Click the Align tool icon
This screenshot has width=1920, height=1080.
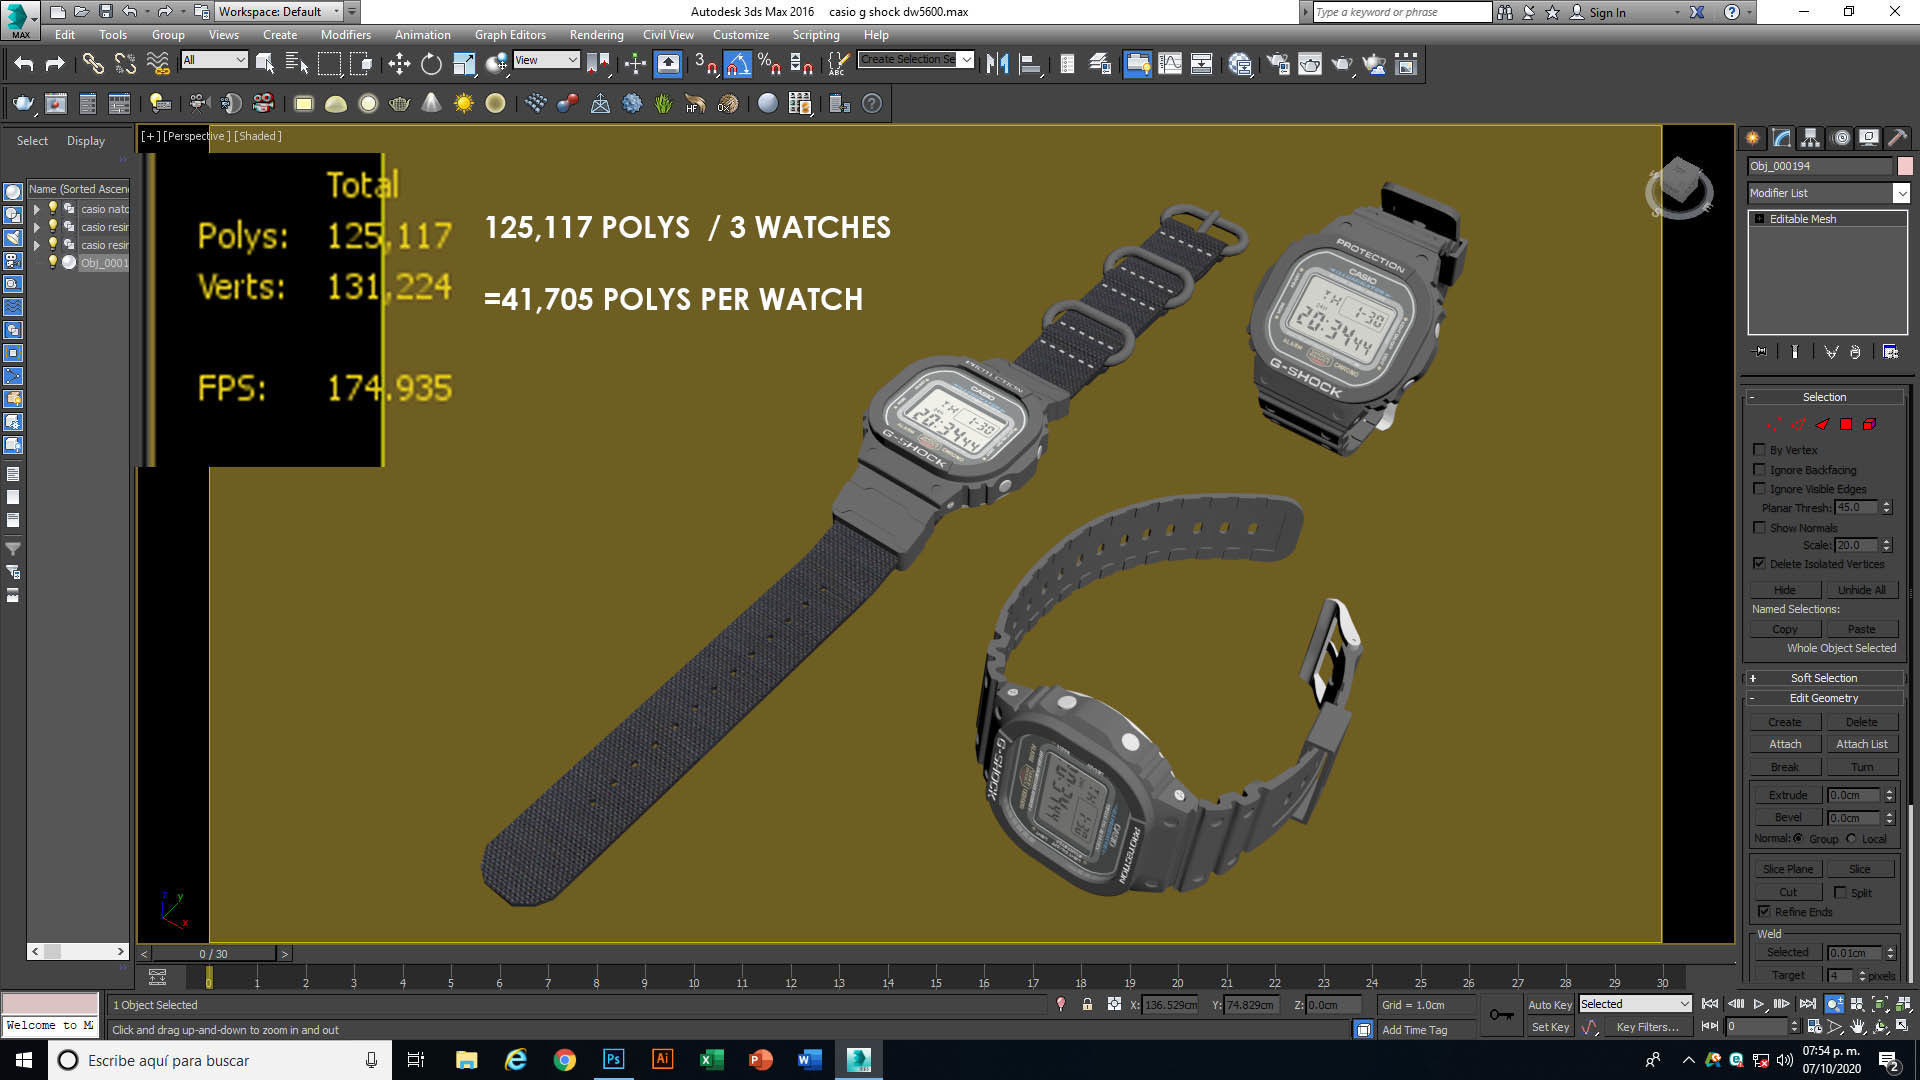point(1030,64)
